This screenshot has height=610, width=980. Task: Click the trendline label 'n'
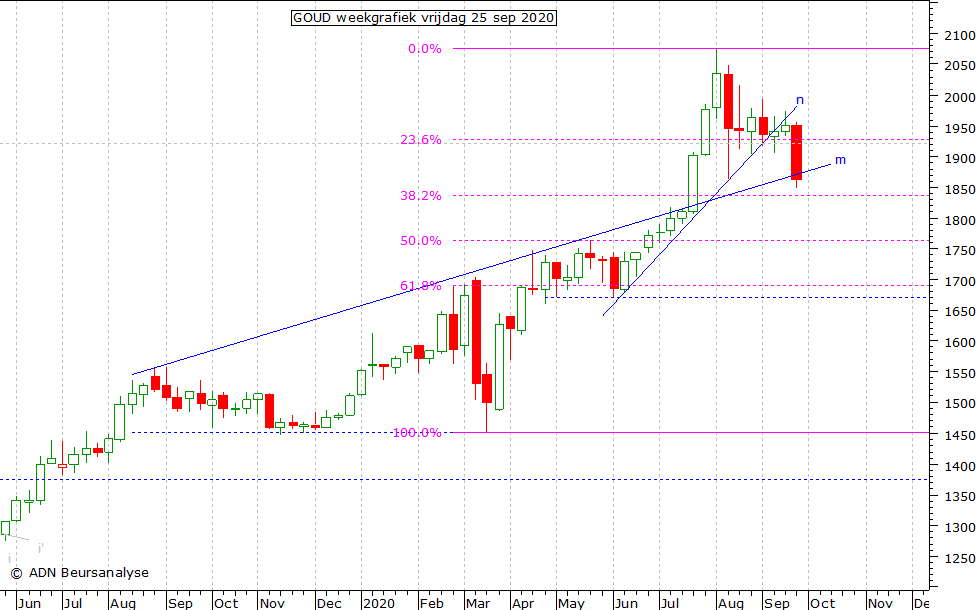tap(799, 100)
